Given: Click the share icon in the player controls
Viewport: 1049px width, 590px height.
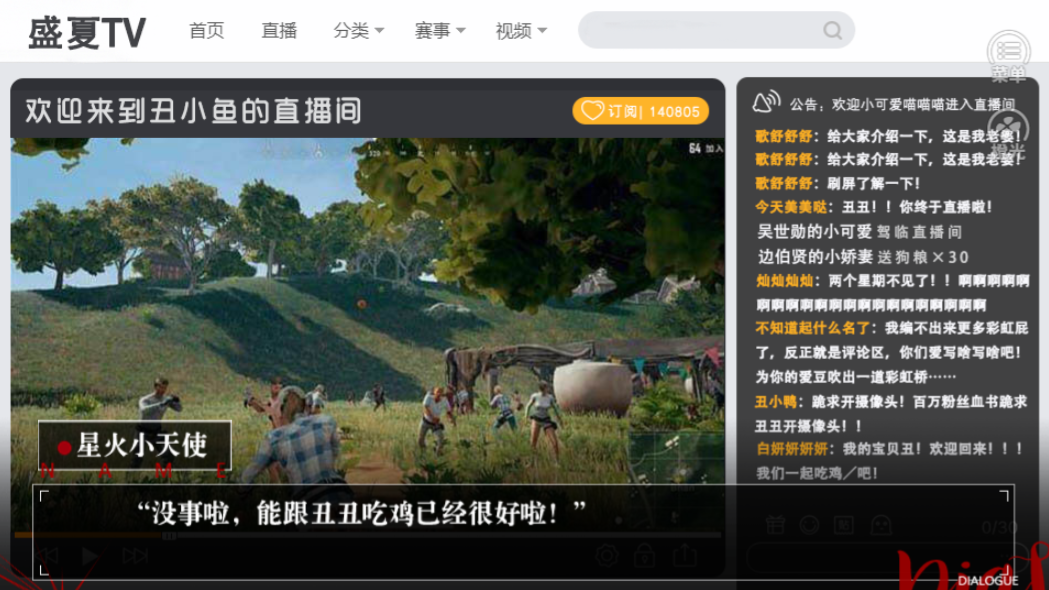Looking at the screenshot, I should 685,555.
